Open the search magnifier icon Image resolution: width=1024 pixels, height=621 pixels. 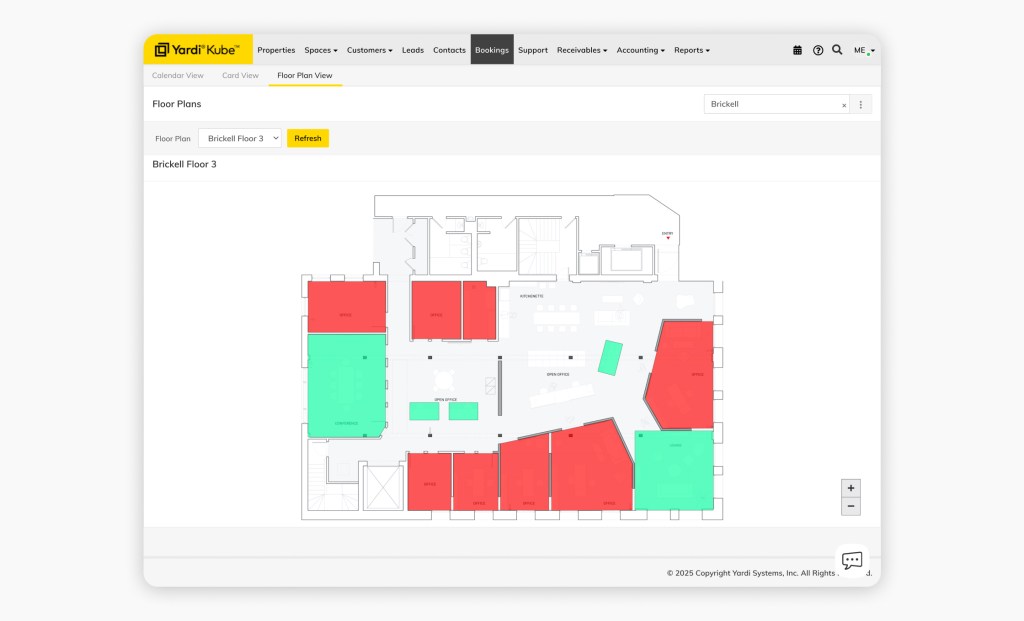[x=837, y=50]
